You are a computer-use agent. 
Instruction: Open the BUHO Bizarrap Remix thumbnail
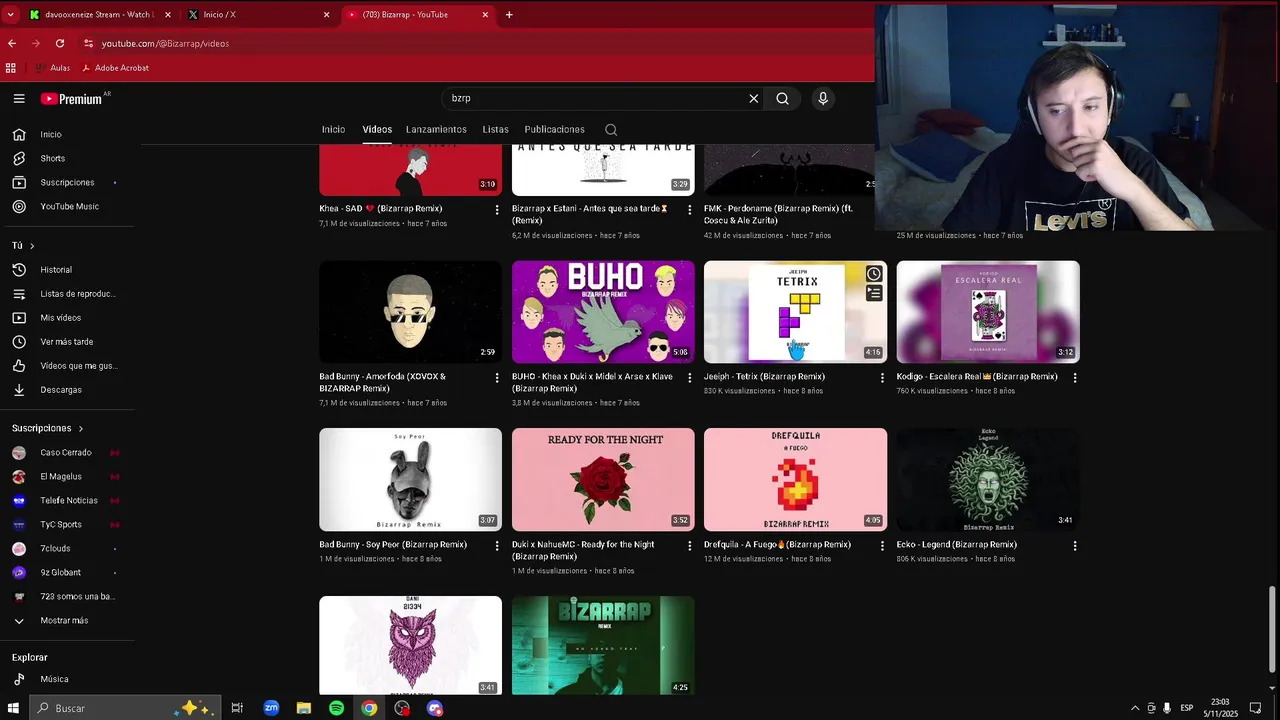click(x=603, y=312)
